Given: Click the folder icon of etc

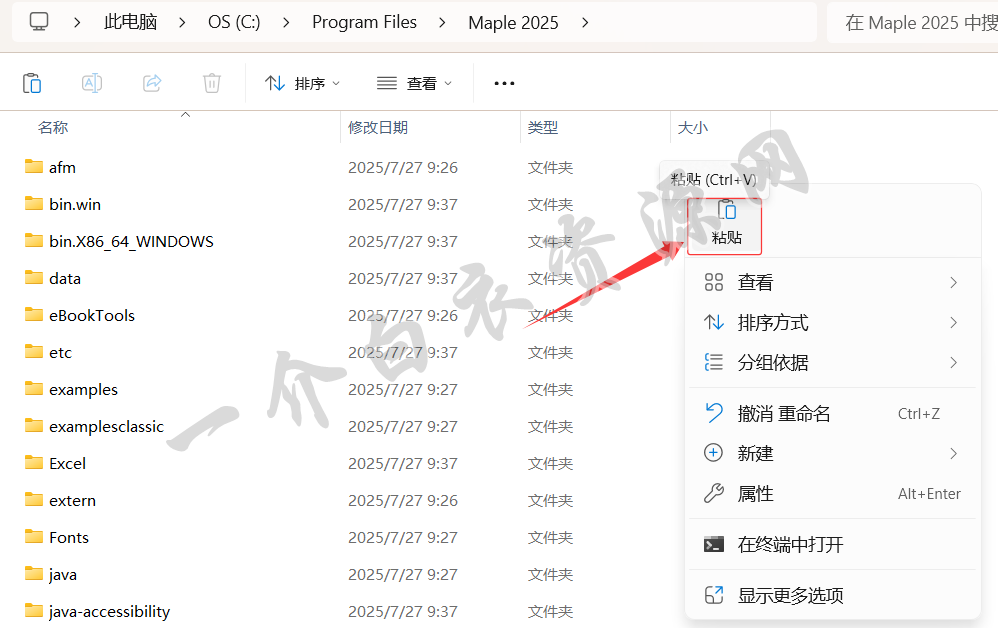Looking at the screenshot, I should coord(34,351).
